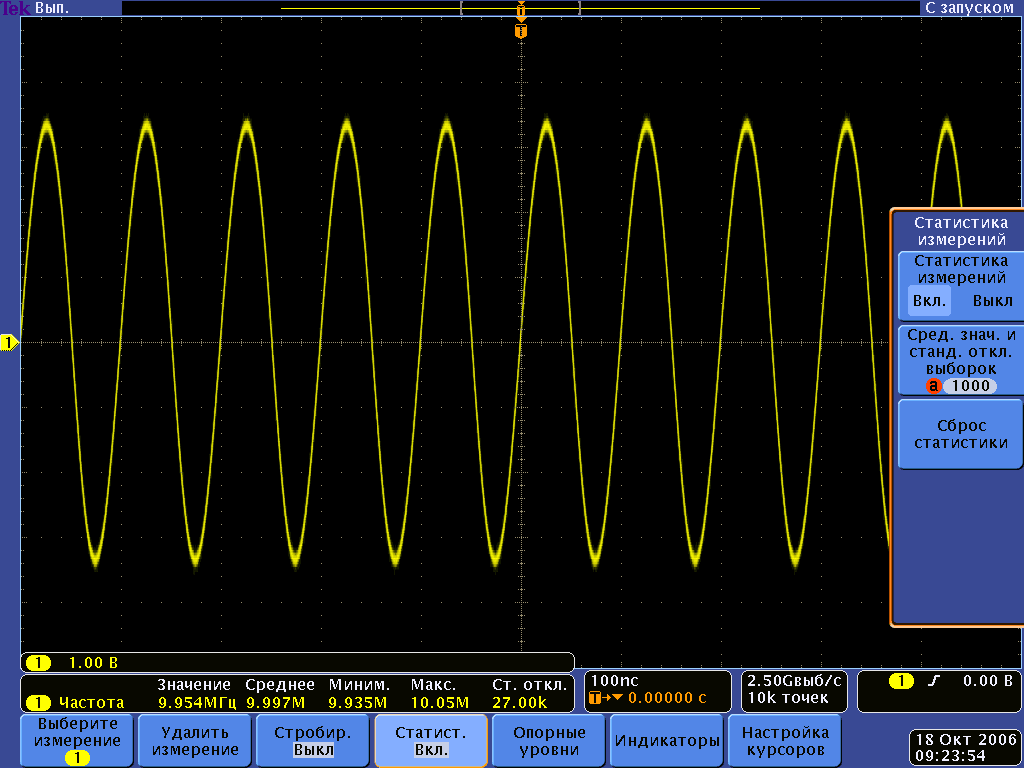Open the Выберите измерение selection menu

(77, 741)
